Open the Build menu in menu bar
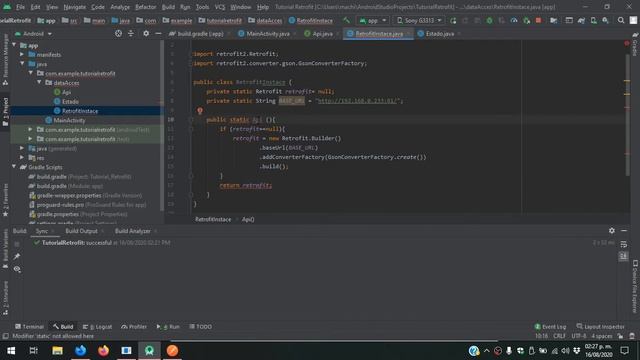Image resolution: width=640 pixels, height=360 pixels. tap(168, 7)
